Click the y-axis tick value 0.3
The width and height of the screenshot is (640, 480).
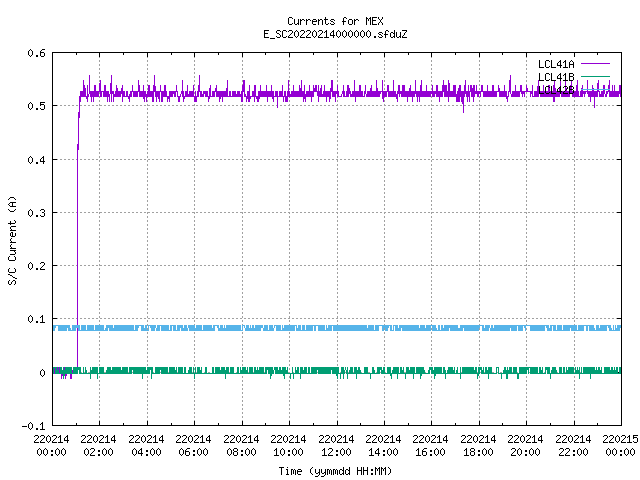coord(36,213)
